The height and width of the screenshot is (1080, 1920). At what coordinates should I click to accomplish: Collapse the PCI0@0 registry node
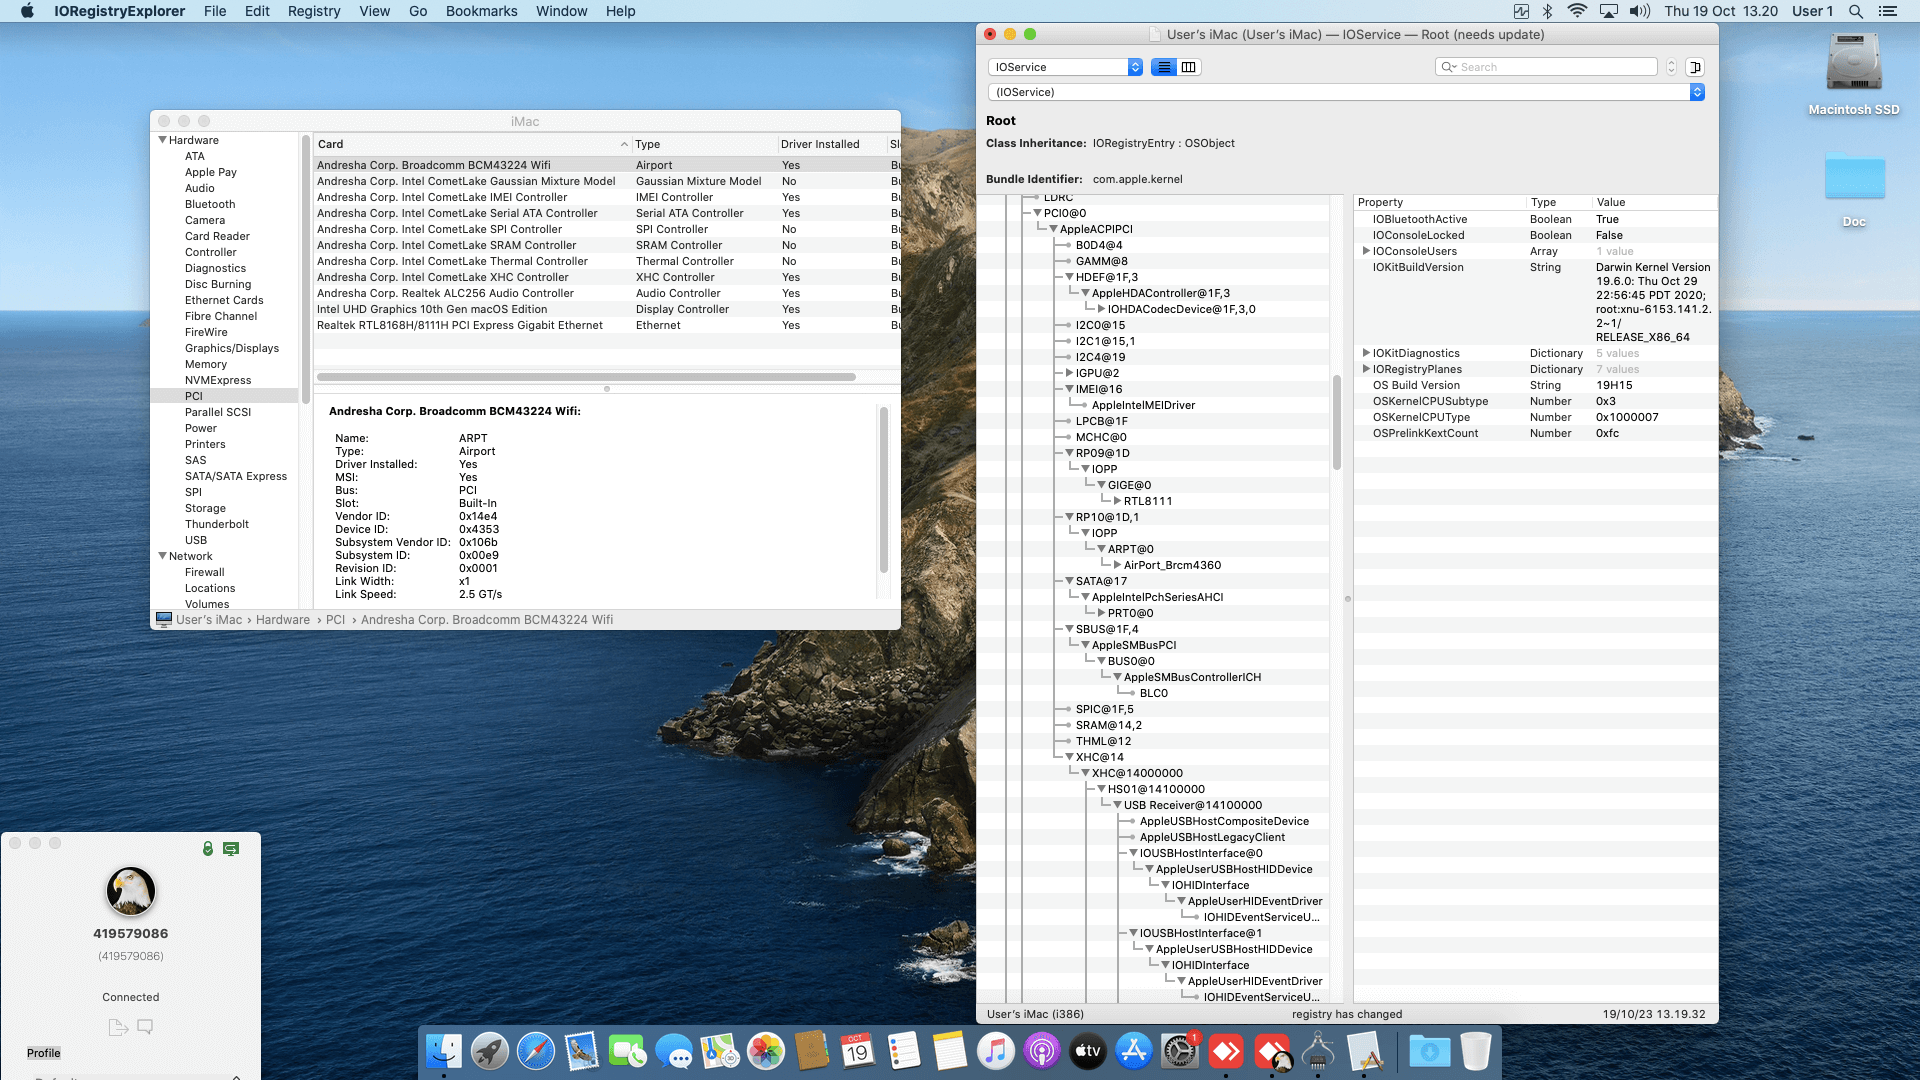pyautogui.click(x=1037, y=213)
